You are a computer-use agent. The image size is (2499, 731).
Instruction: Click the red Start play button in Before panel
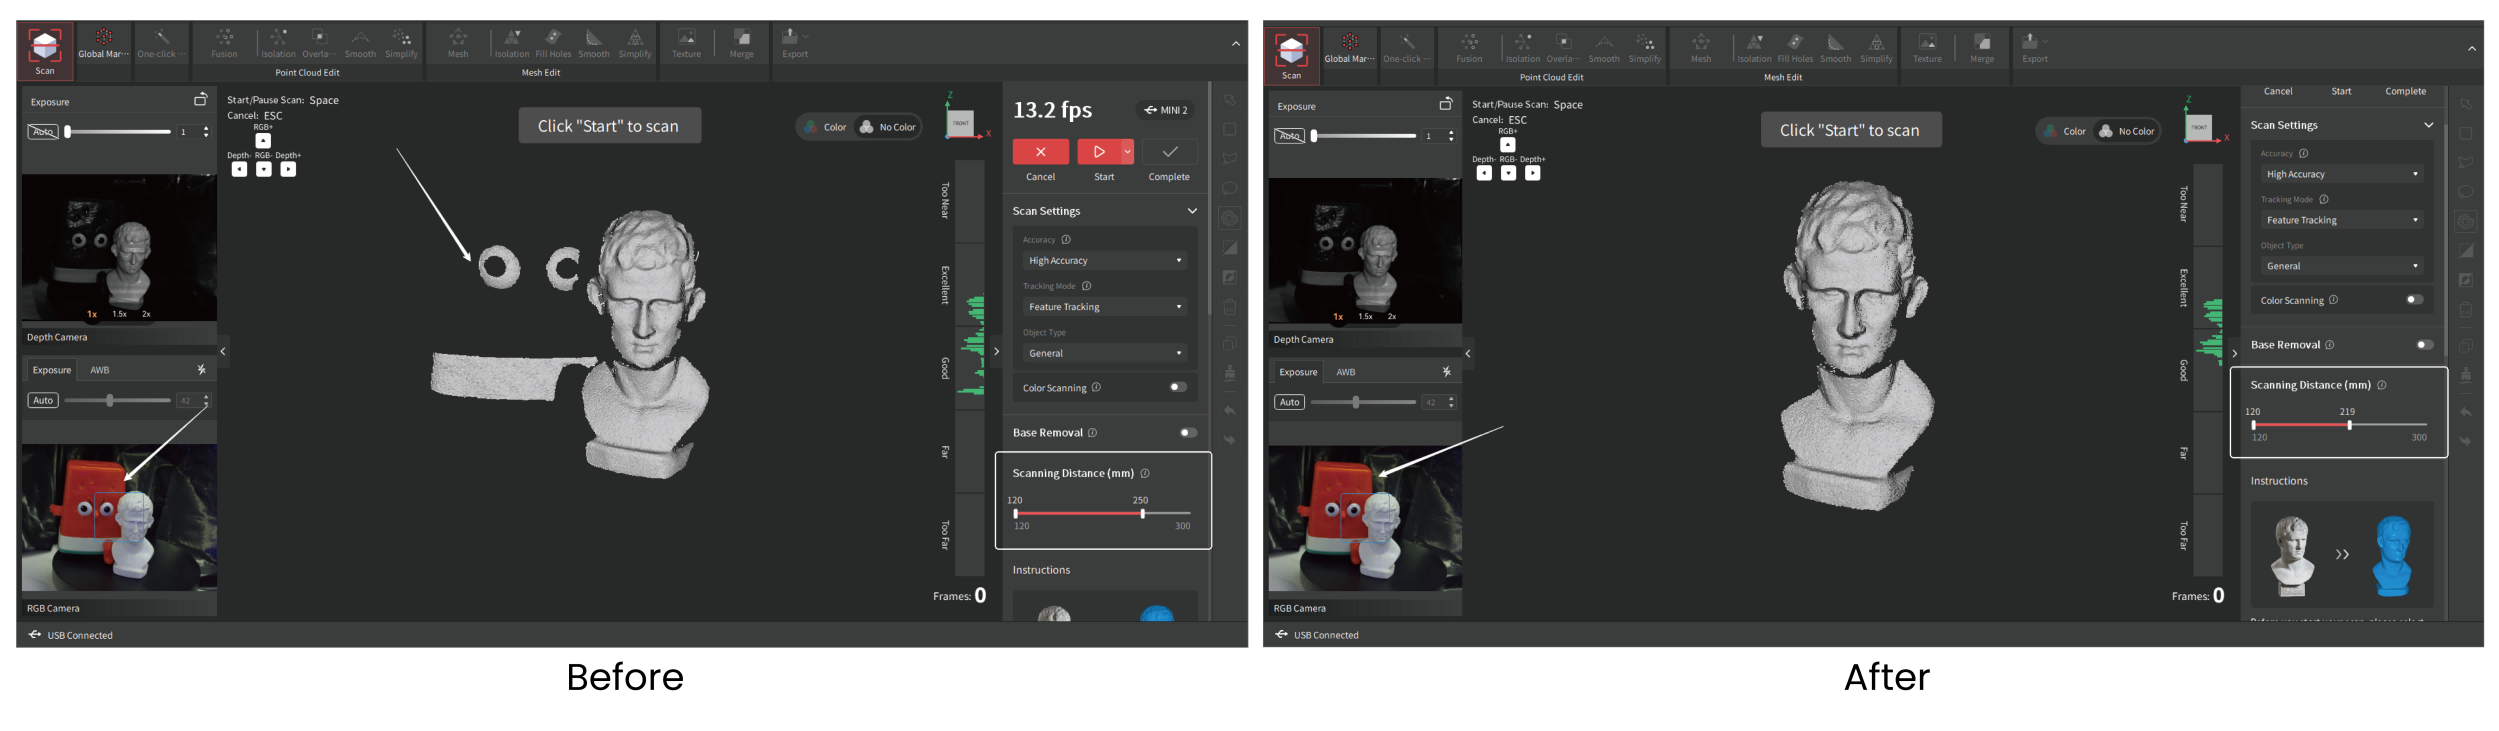[x=1098, y=152]
